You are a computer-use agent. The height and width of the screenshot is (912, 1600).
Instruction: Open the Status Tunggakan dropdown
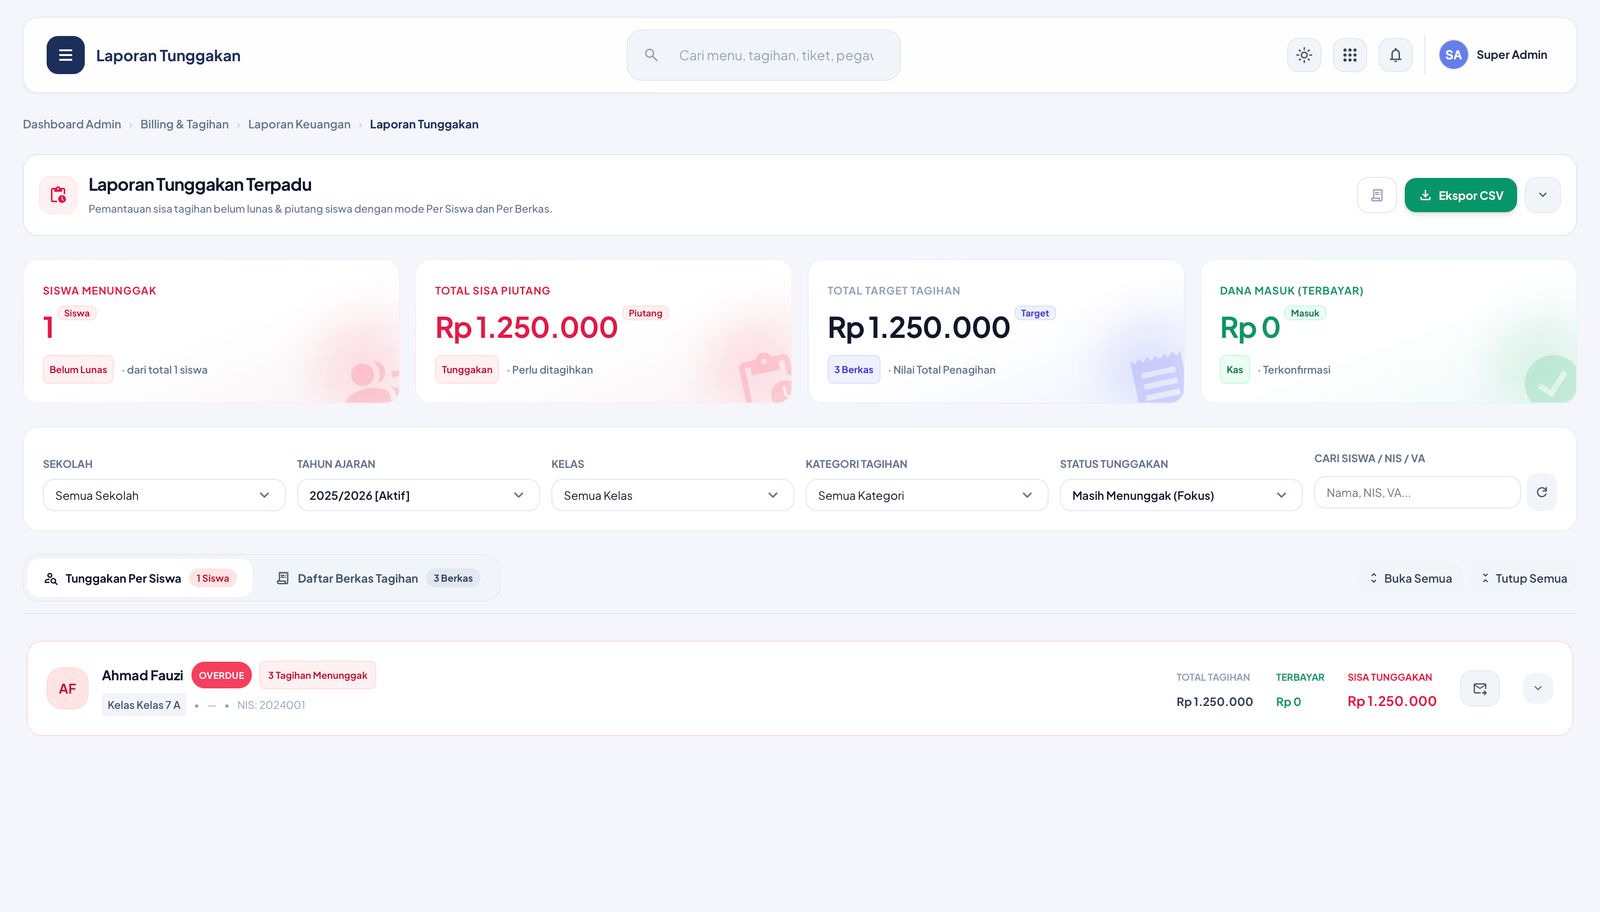click(x=1181, y=495)
